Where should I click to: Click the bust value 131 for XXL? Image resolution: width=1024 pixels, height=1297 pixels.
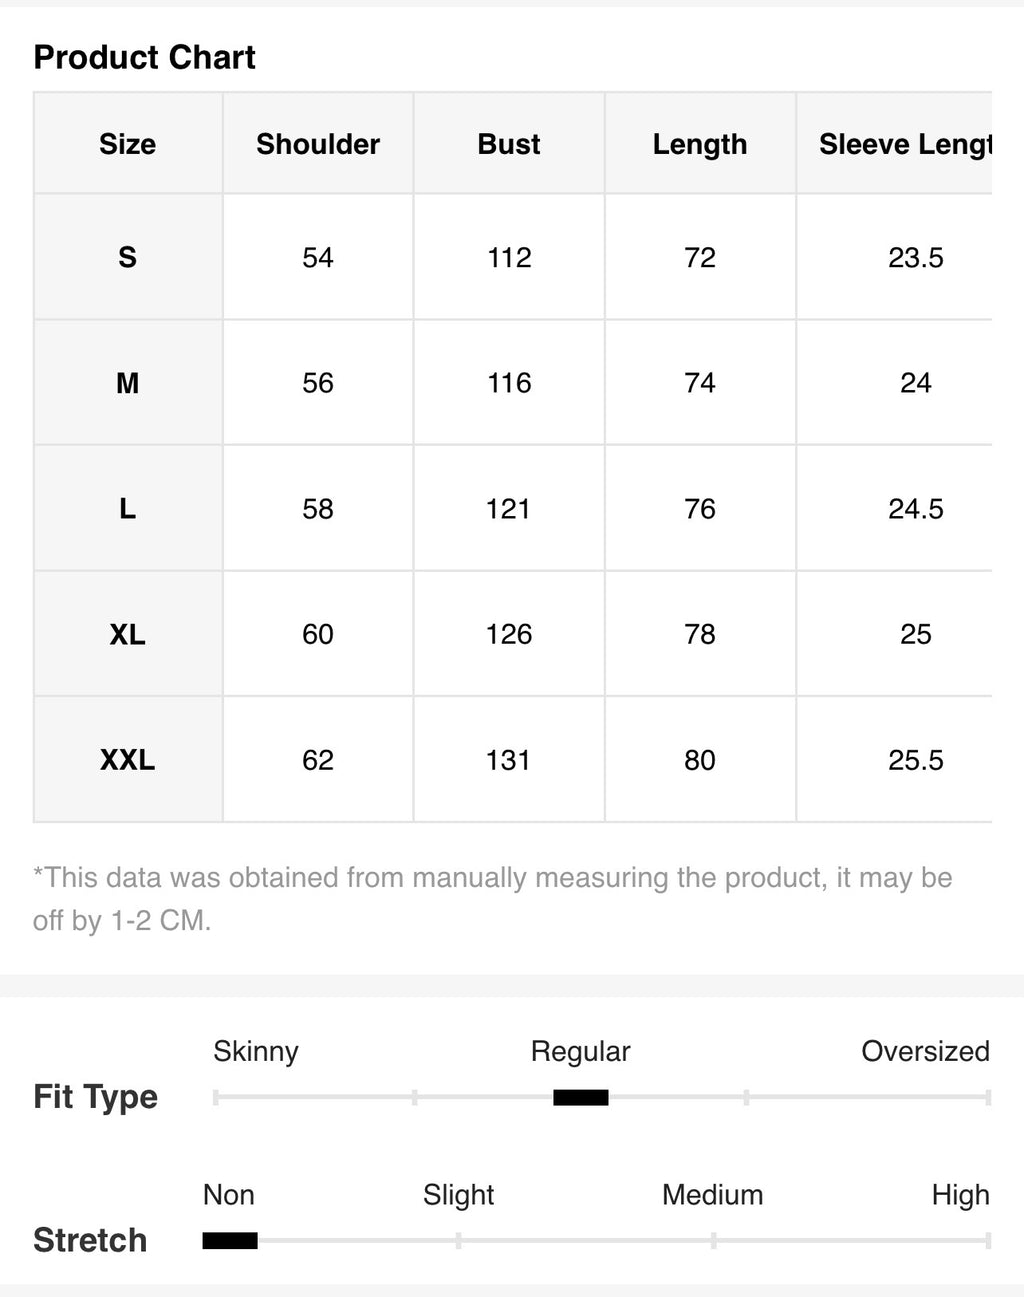point(509,760)
